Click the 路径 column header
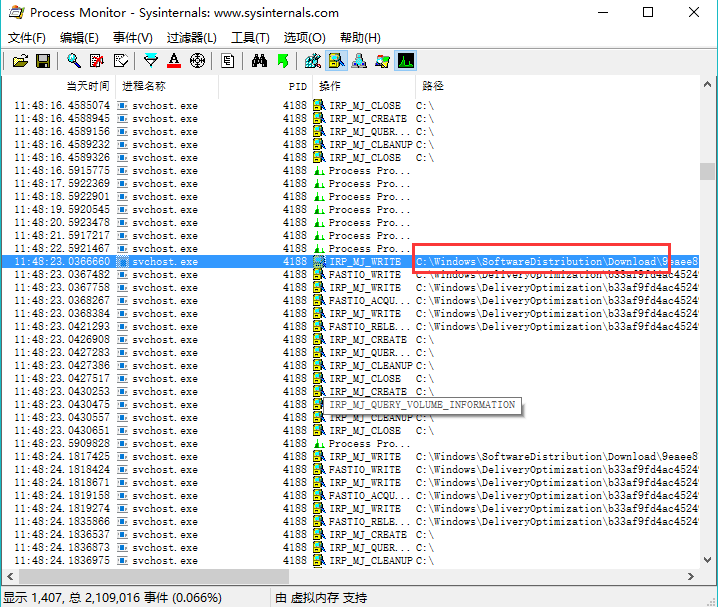 [557, 86]
